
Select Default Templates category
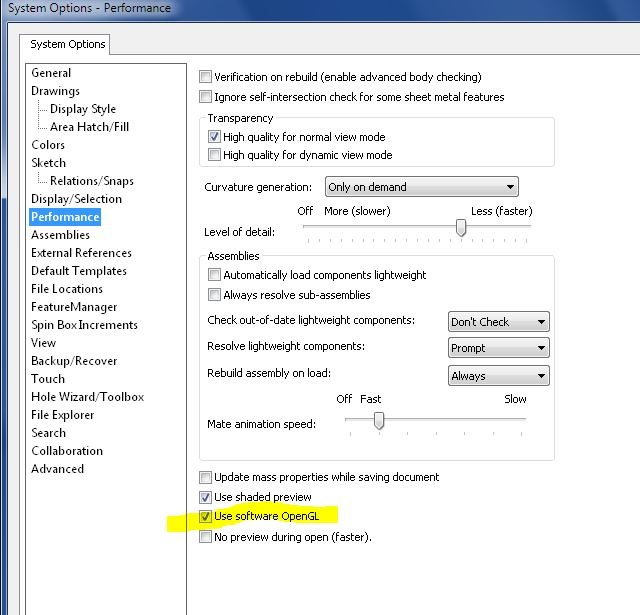coord(79,271)
